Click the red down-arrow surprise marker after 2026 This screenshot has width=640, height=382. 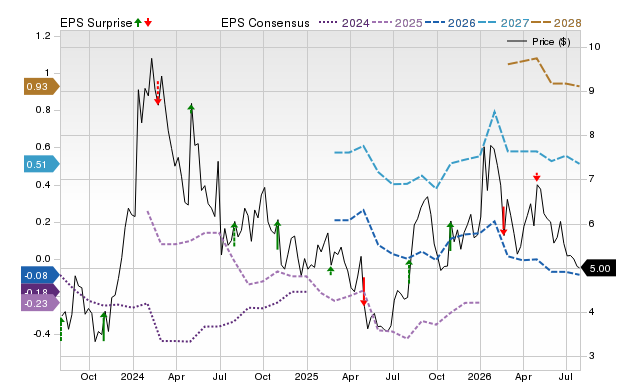503,221
